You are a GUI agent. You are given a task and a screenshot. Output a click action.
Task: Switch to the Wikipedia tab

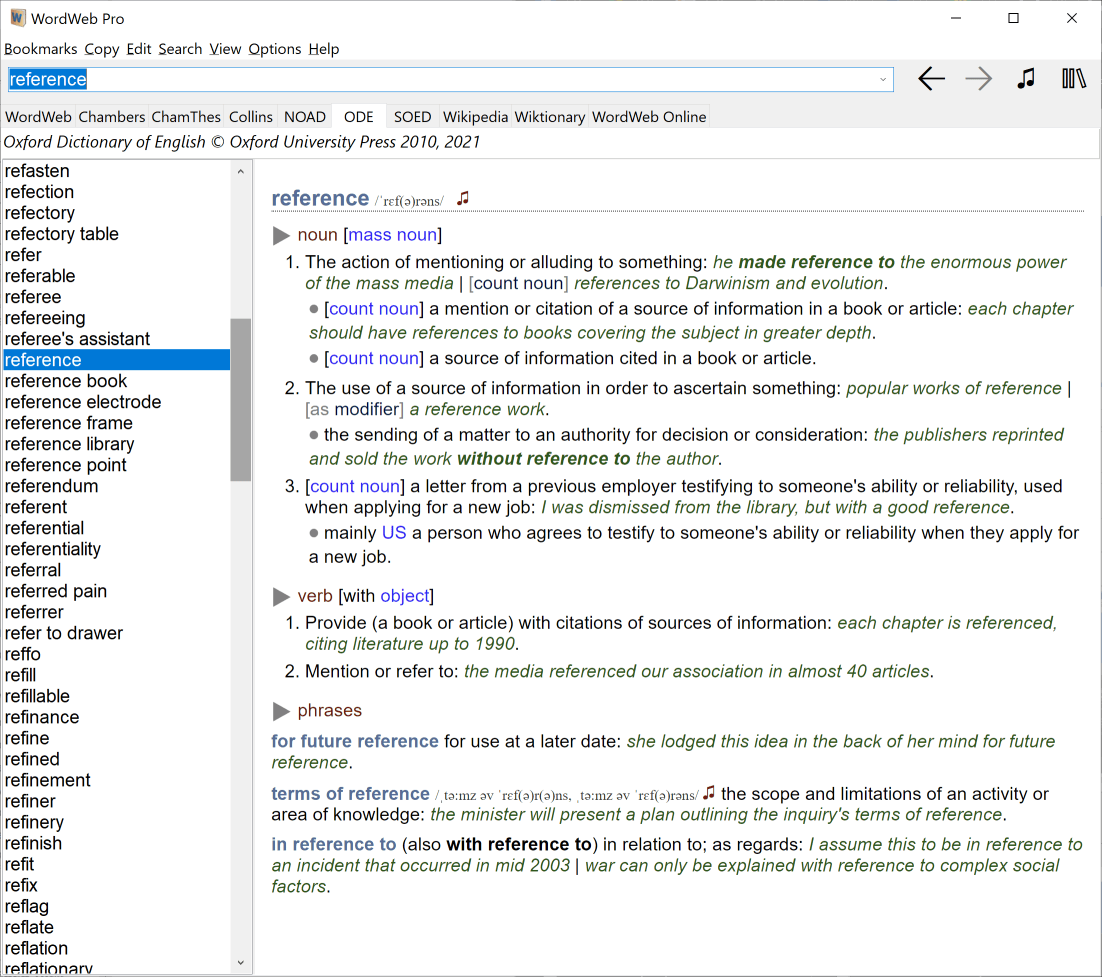[x=475, y=117]
